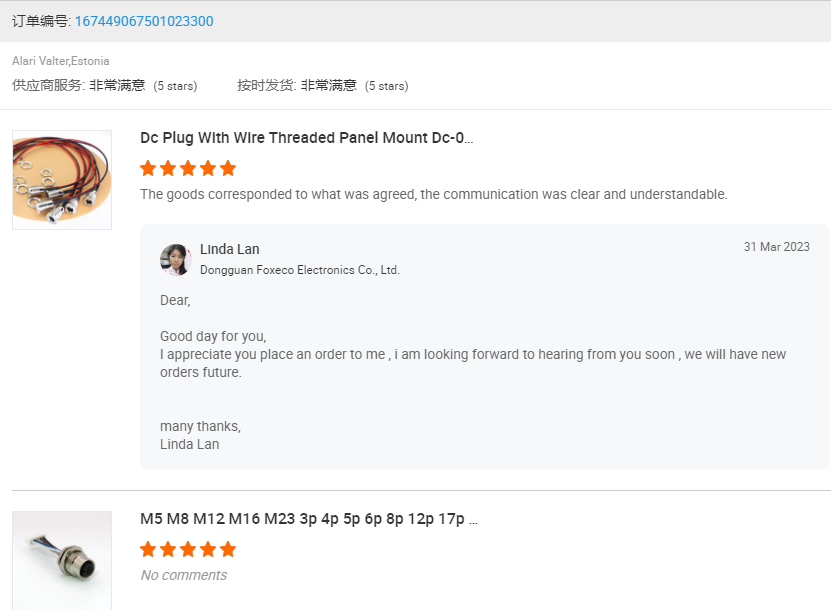Viewport: 831px width, 610px height.
Task: Open Dongguan Foxeco Electronics Co., Ltd. link
Action: click(299, 270)
